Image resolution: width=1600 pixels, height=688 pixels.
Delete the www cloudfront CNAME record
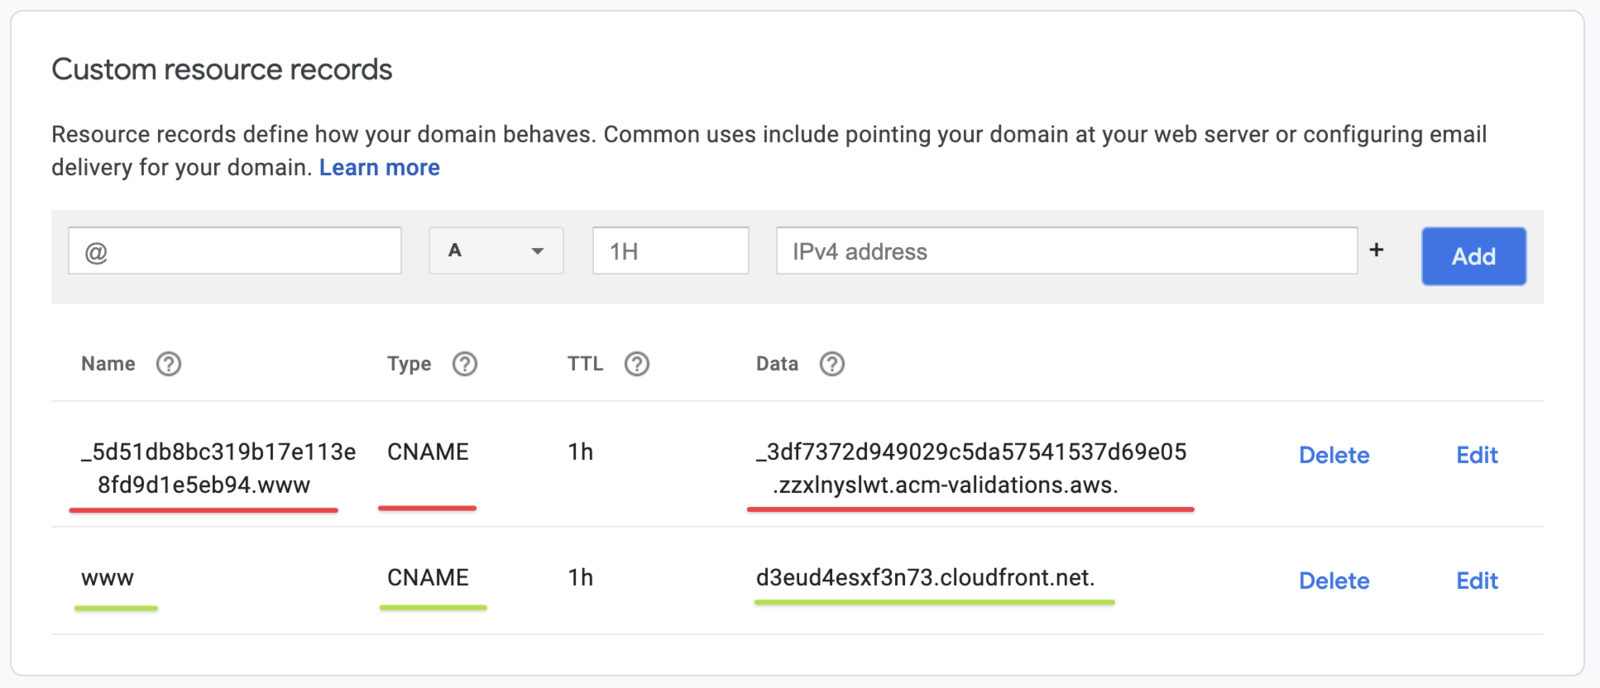1334,581
